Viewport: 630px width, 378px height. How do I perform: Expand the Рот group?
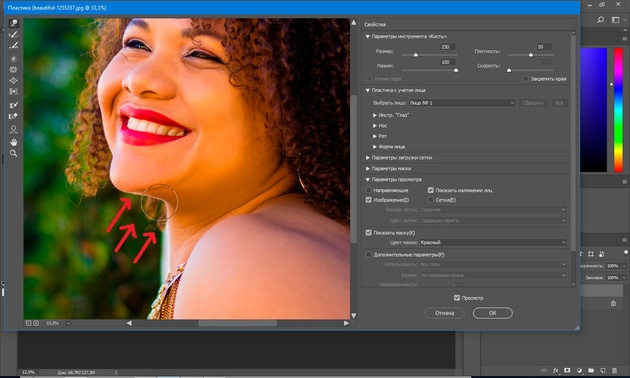(374, 136)
